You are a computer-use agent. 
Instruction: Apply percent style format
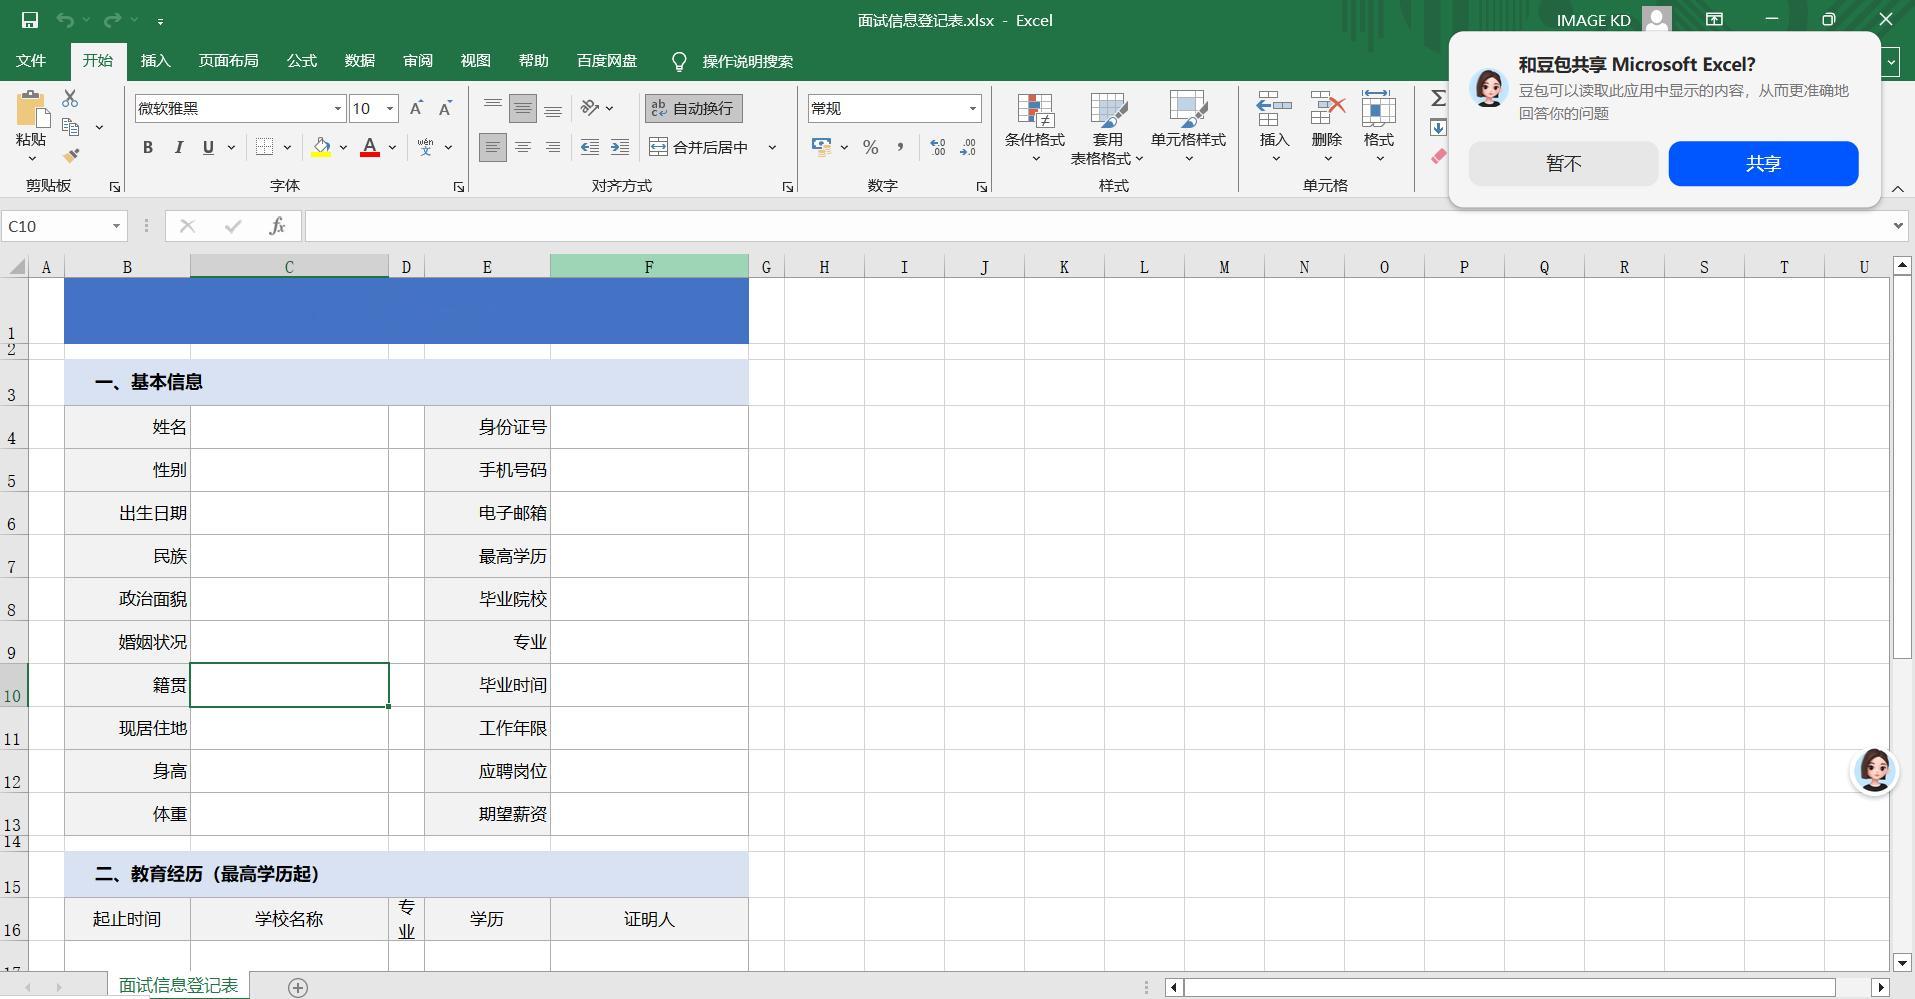pos(871,147)
